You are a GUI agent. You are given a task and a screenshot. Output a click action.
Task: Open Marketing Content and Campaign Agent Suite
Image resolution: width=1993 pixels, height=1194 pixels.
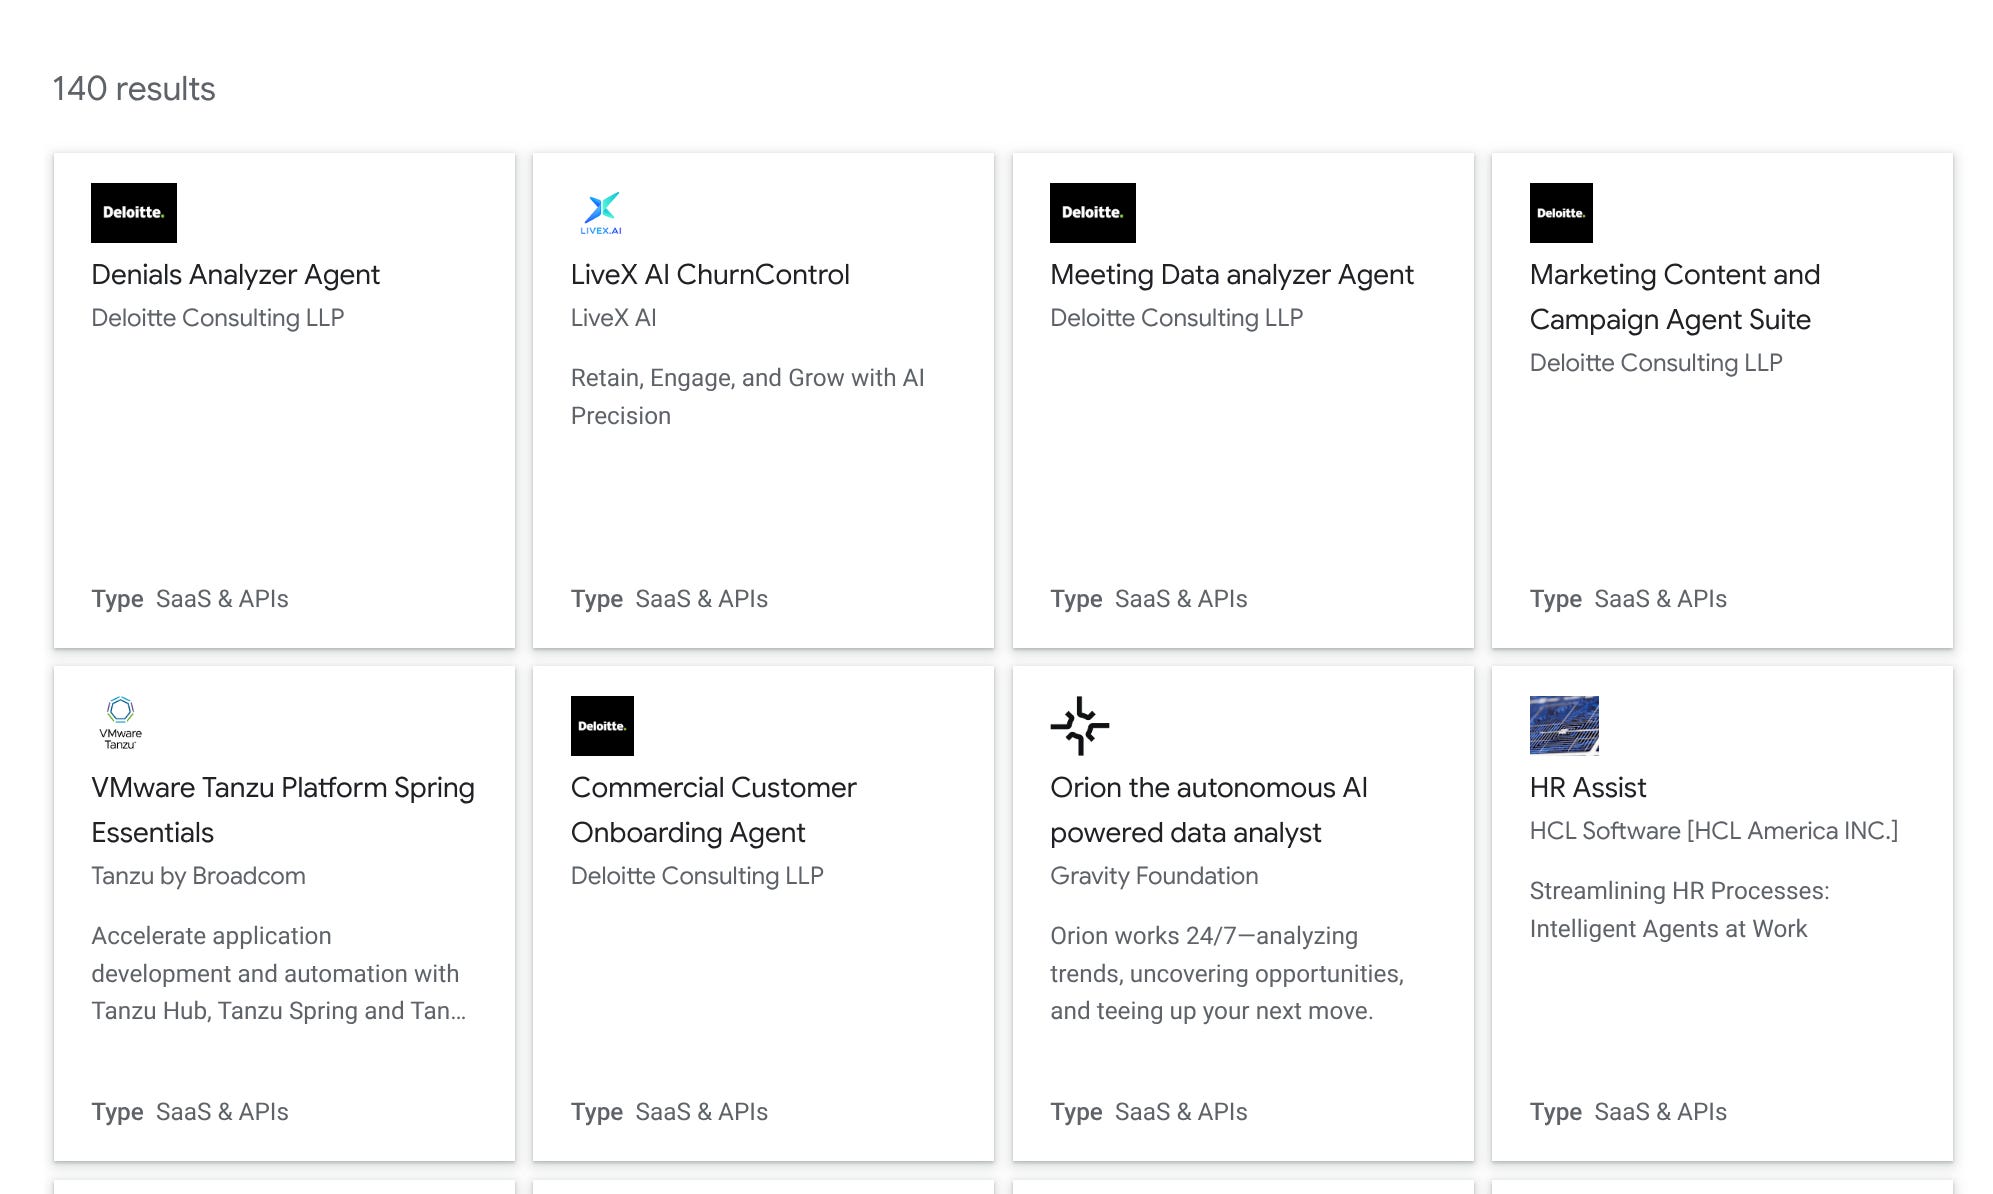tap(1675, 297)
